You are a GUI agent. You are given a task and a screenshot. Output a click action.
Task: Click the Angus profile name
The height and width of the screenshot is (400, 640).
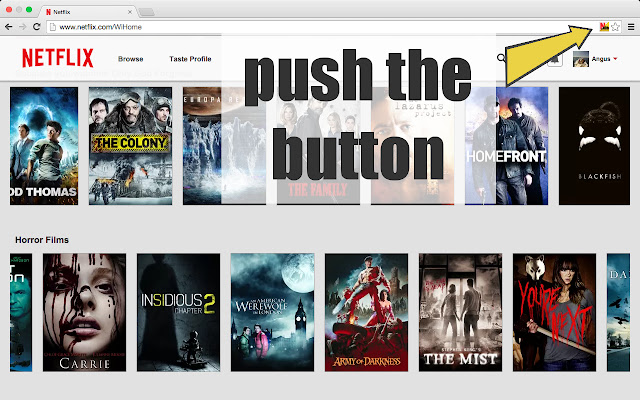[x=601, y=59]
